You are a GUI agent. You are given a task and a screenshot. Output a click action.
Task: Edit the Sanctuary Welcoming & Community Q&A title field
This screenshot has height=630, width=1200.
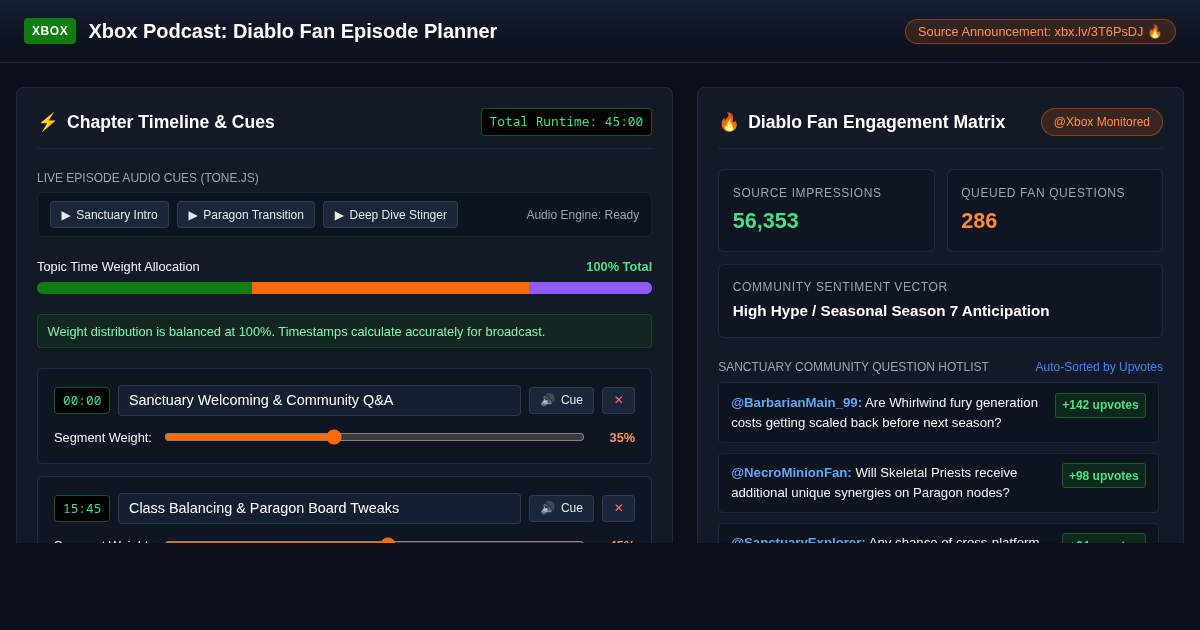click(x=319, y=400)
